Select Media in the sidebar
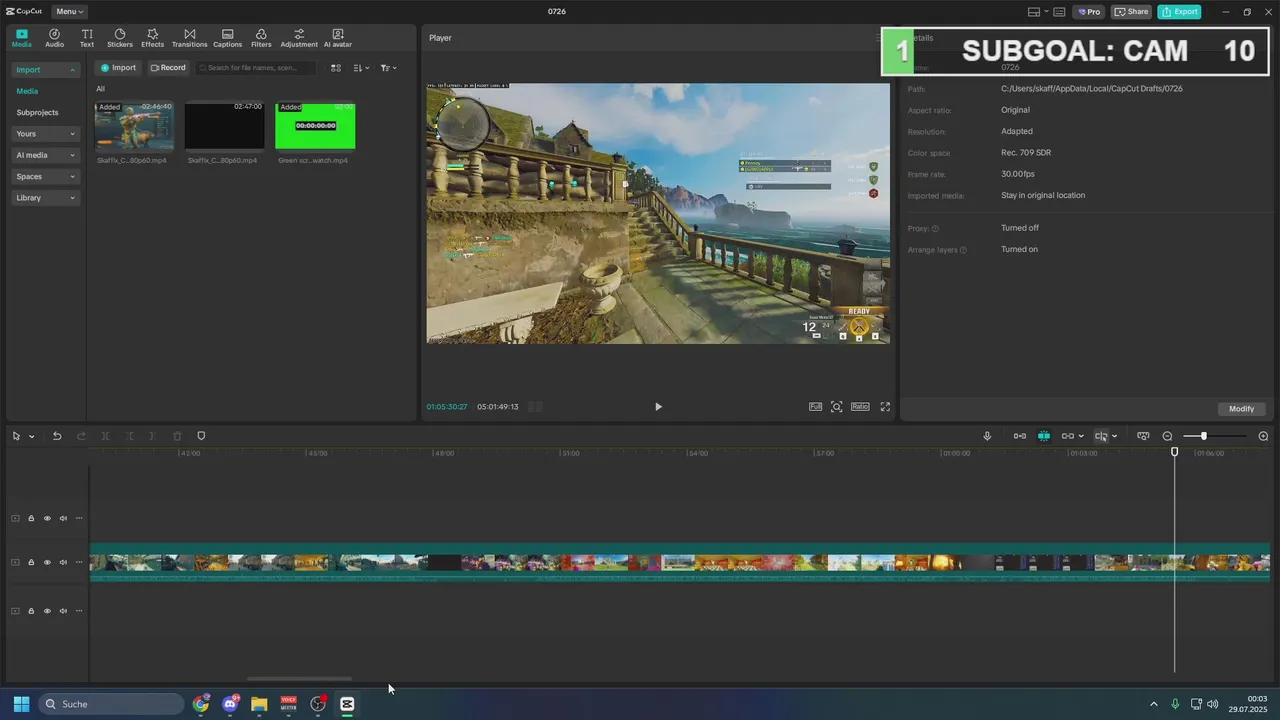Image resolution: width=1280 pixels, height=720 pixels. pos(27,91)
